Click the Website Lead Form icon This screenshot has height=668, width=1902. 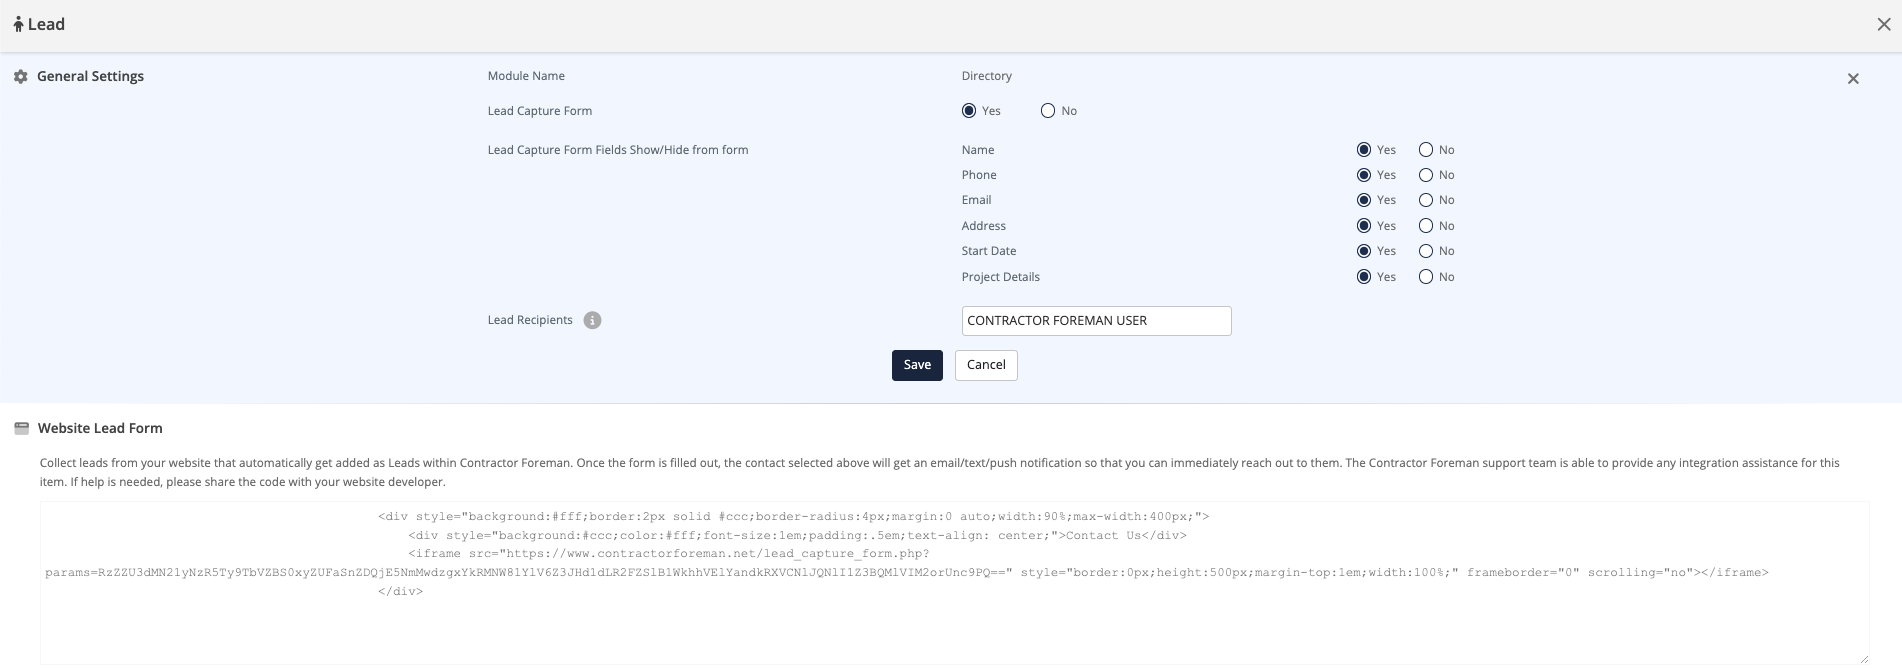coord(22,429)
